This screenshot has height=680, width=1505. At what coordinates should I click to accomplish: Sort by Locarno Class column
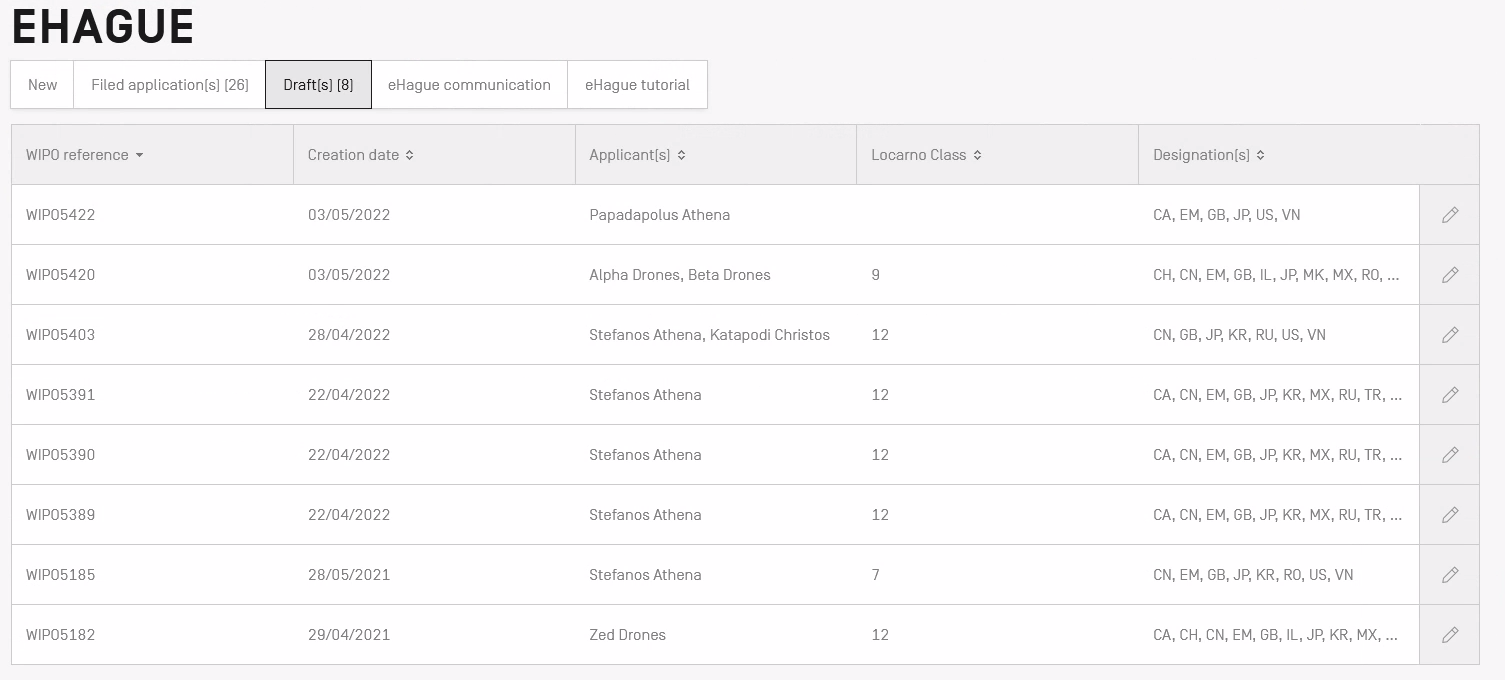tap(926, 155)
